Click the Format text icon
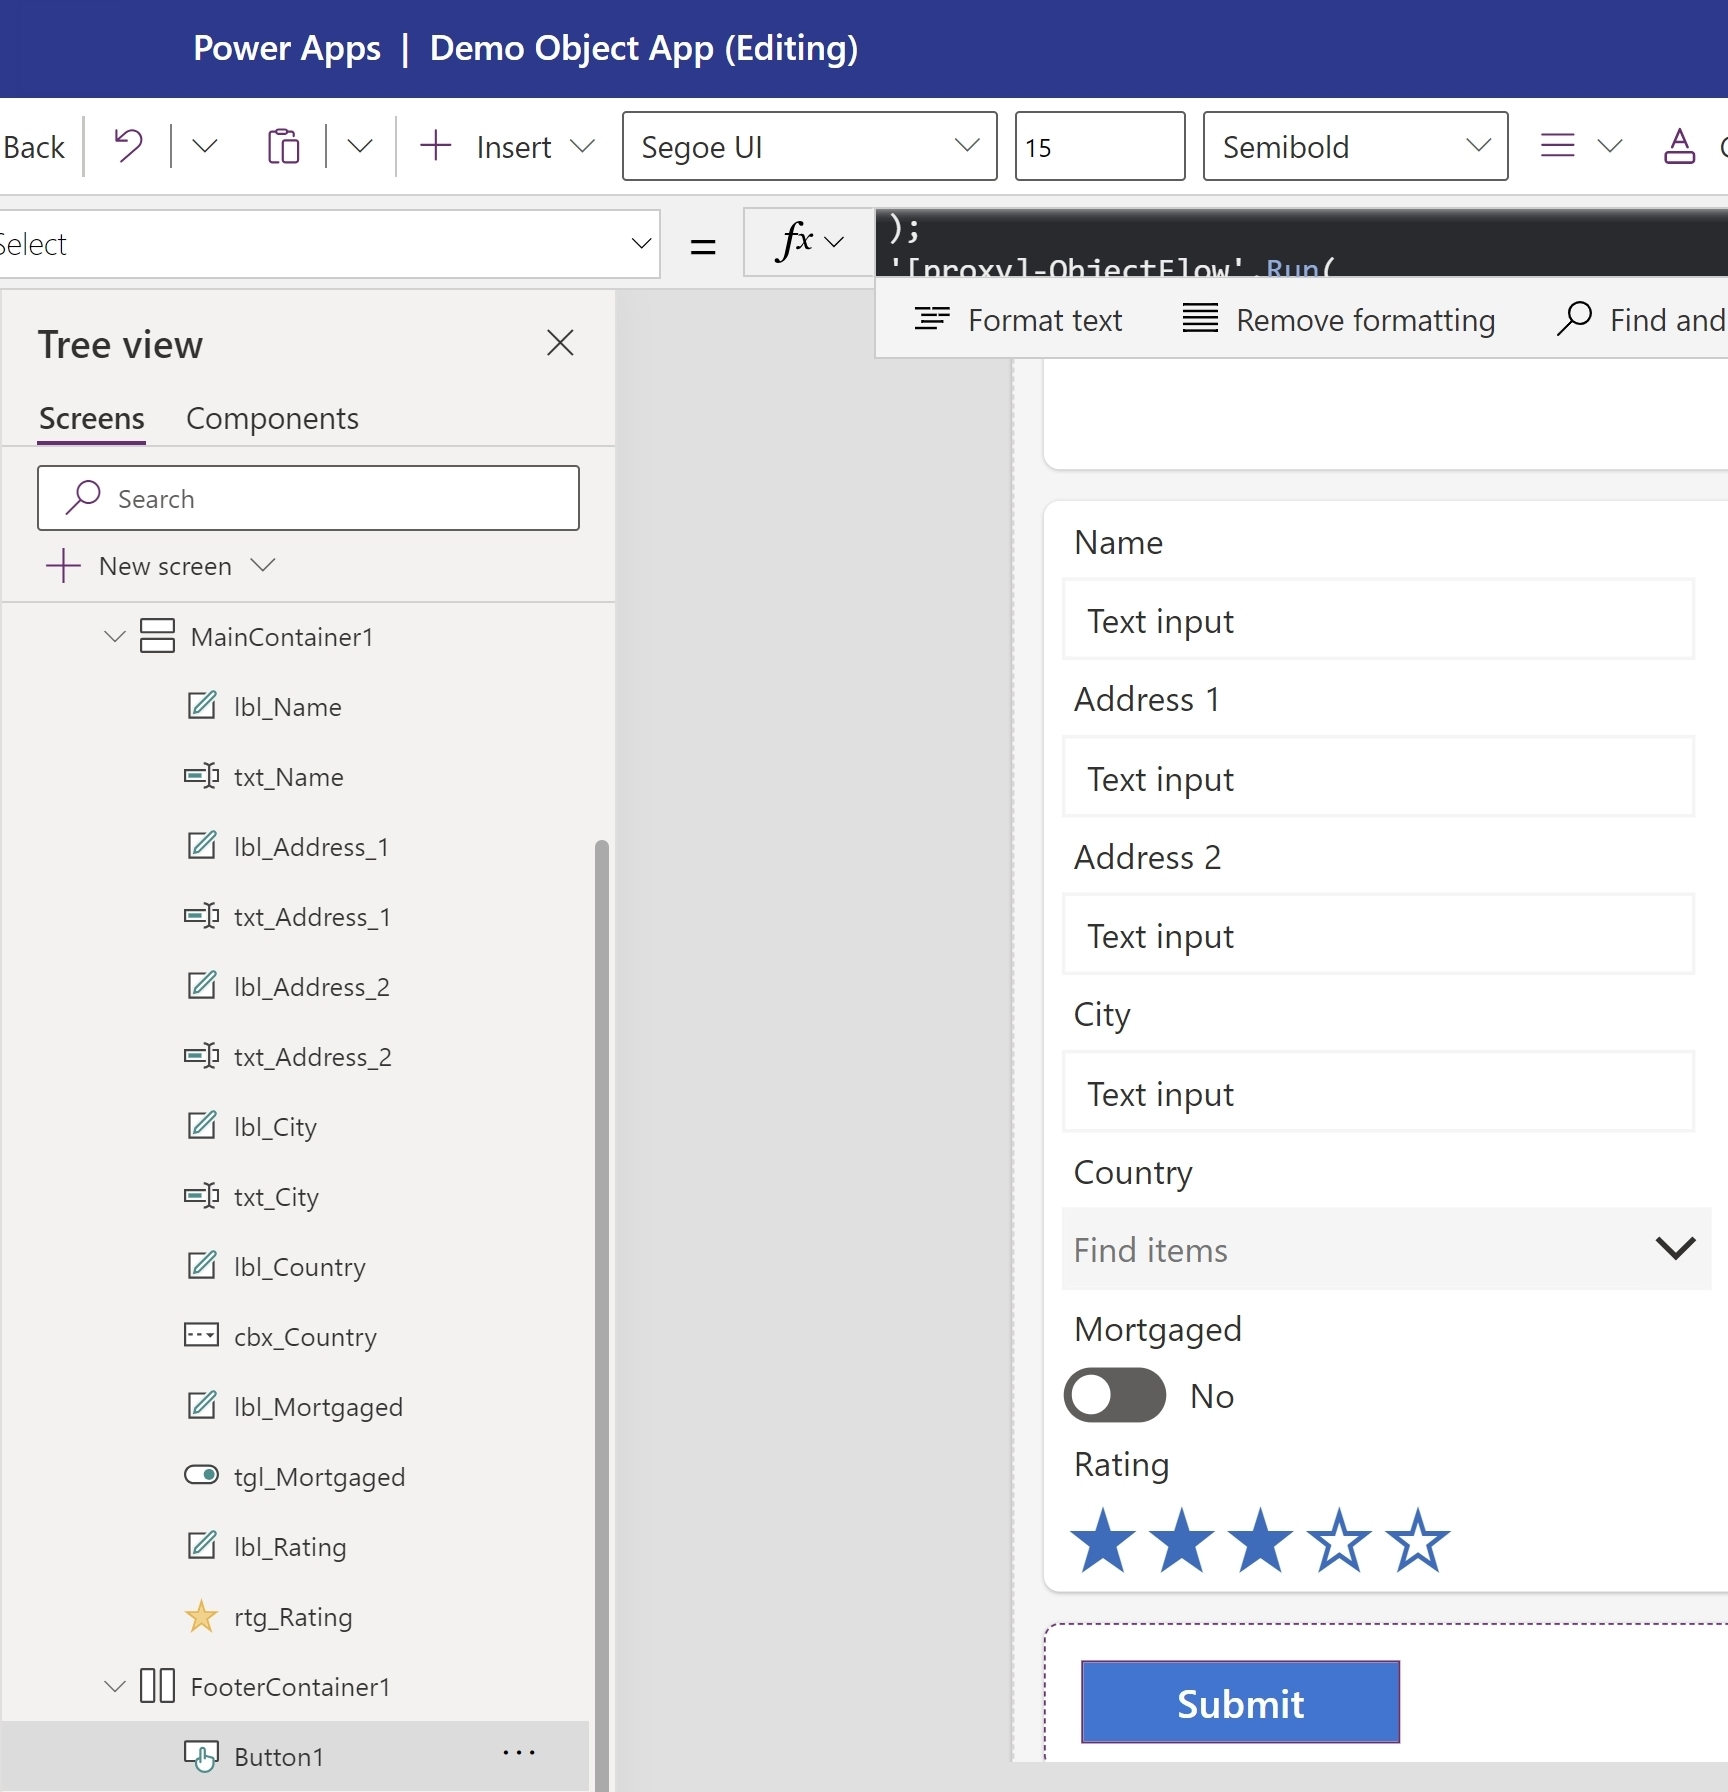1728x1792 pixels. click(933, 318)
